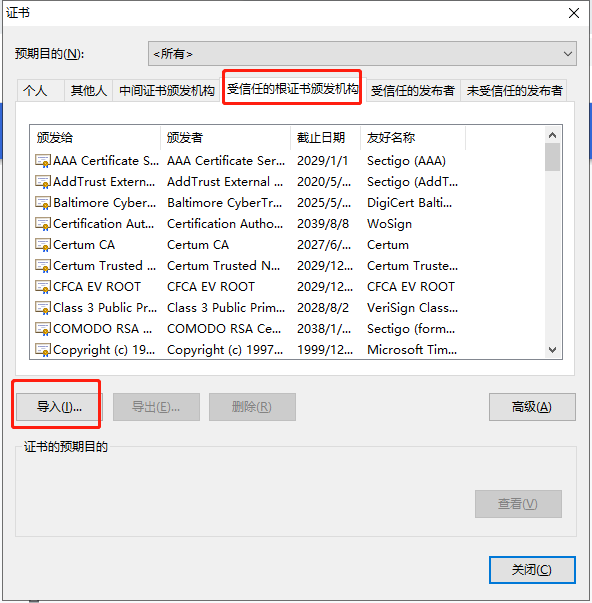Select the Copyright (c) 1997 Microsoft certificate icon
The height and width of the screenshot is (603, 592).
point(43,350)
